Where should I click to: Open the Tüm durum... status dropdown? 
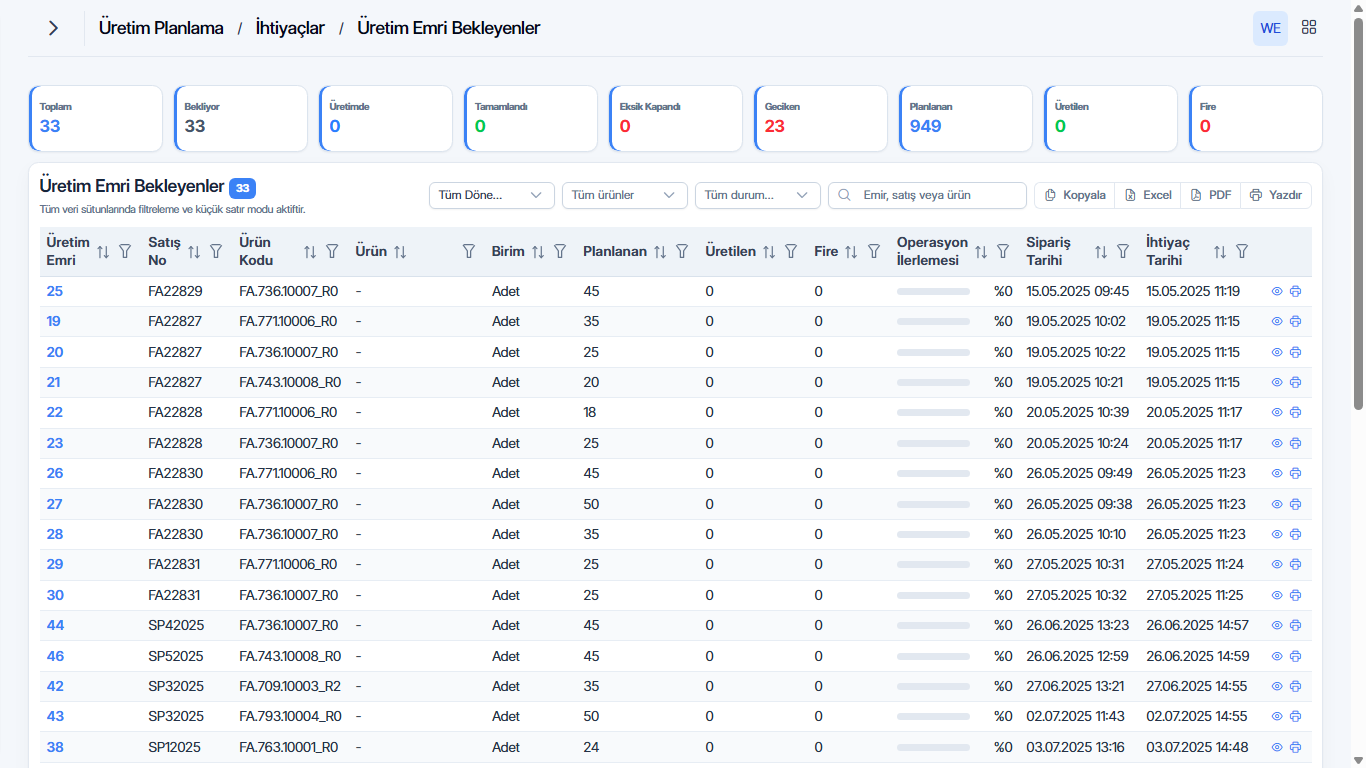point(758,195)
